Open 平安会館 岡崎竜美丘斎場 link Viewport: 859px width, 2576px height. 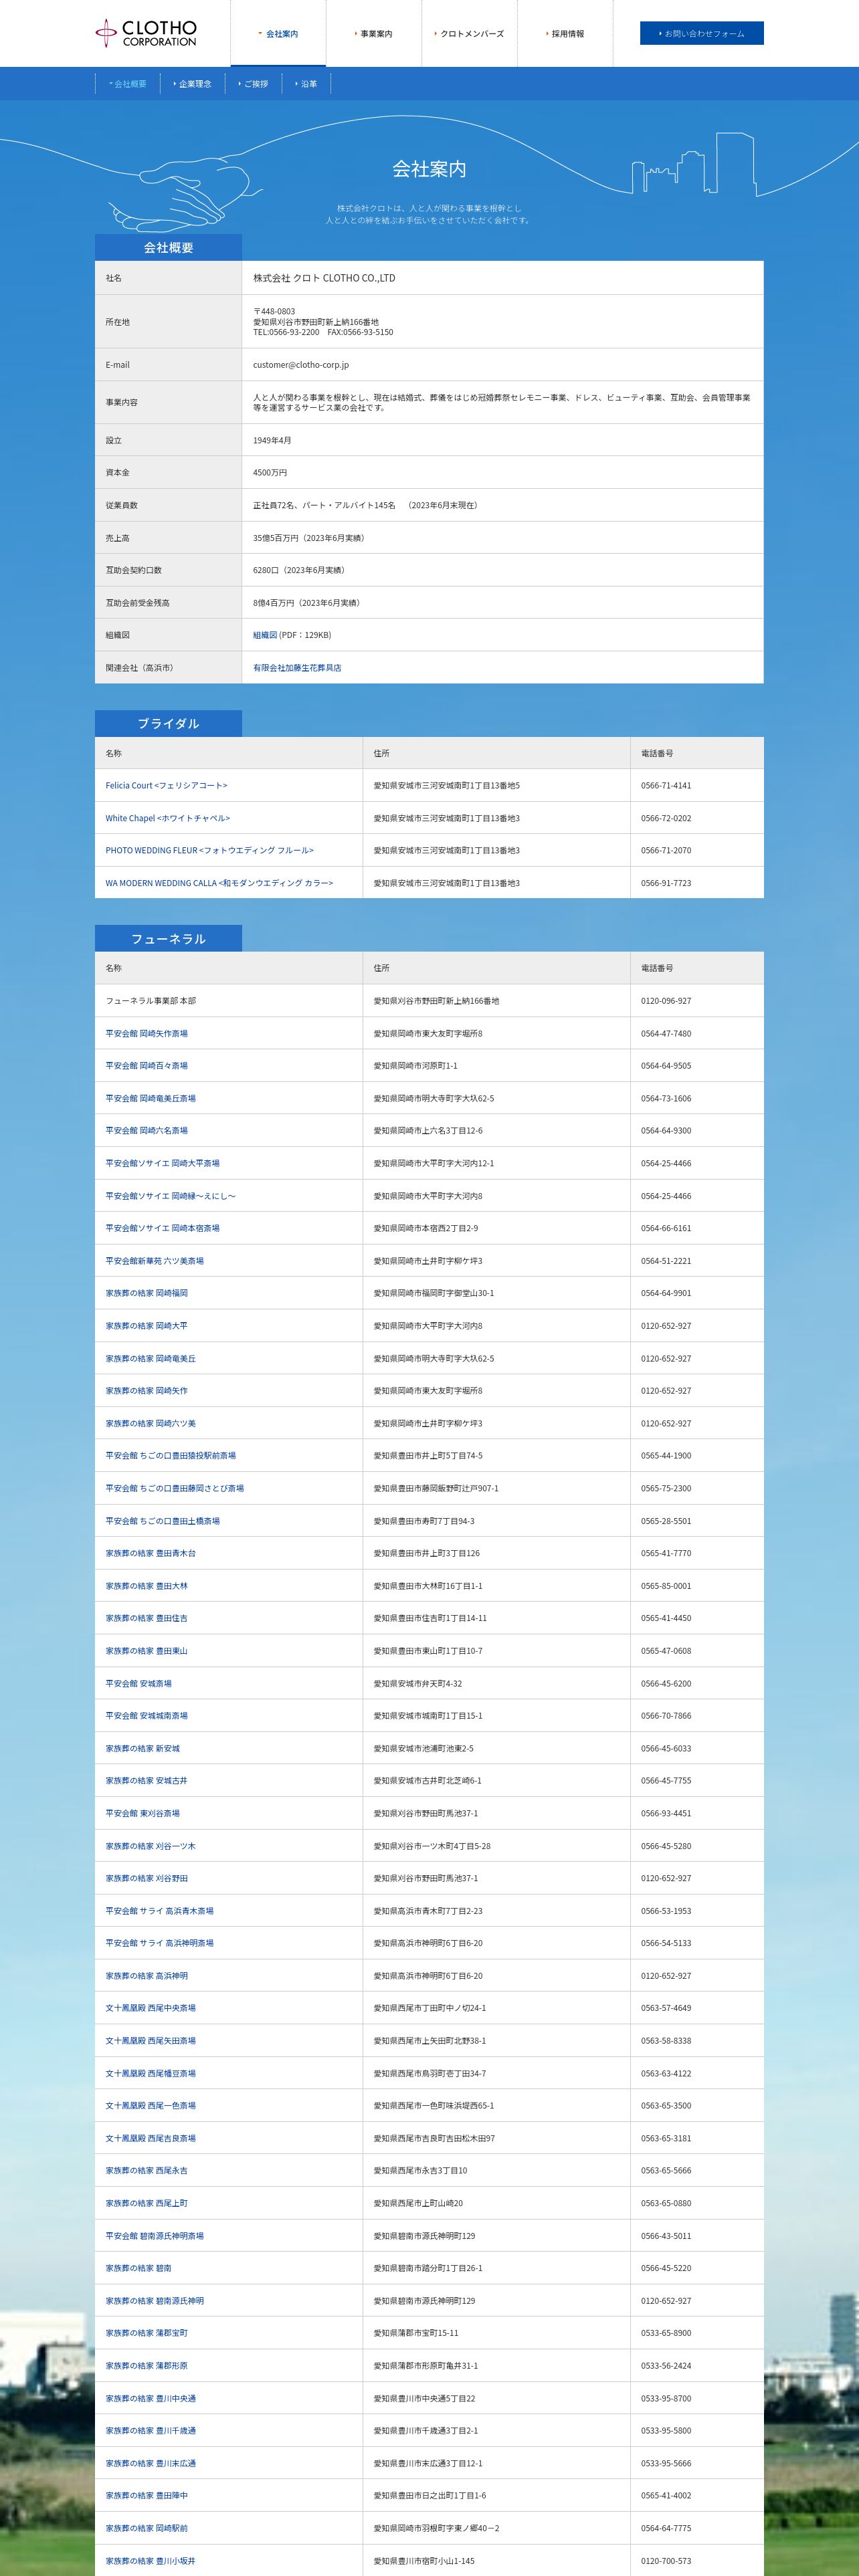point(151,1099)
